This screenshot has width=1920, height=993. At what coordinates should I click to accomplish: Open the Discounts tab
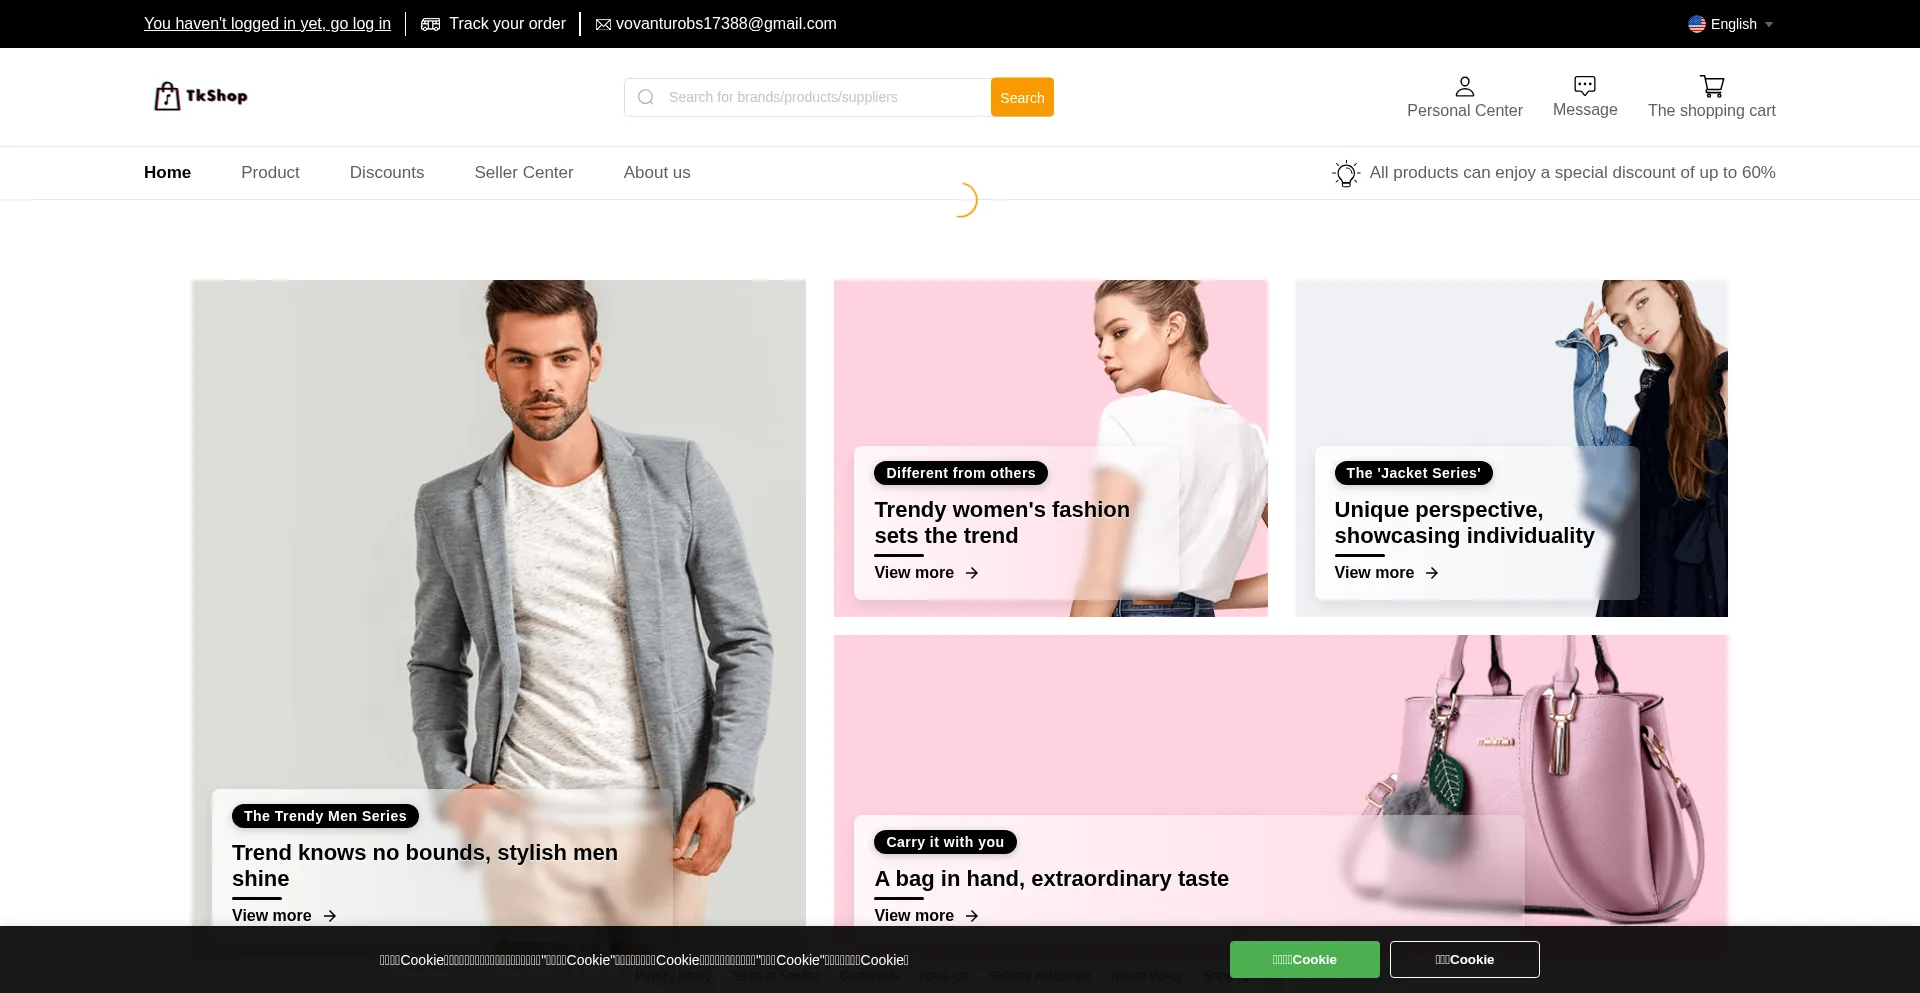click(x=386, y=172)
